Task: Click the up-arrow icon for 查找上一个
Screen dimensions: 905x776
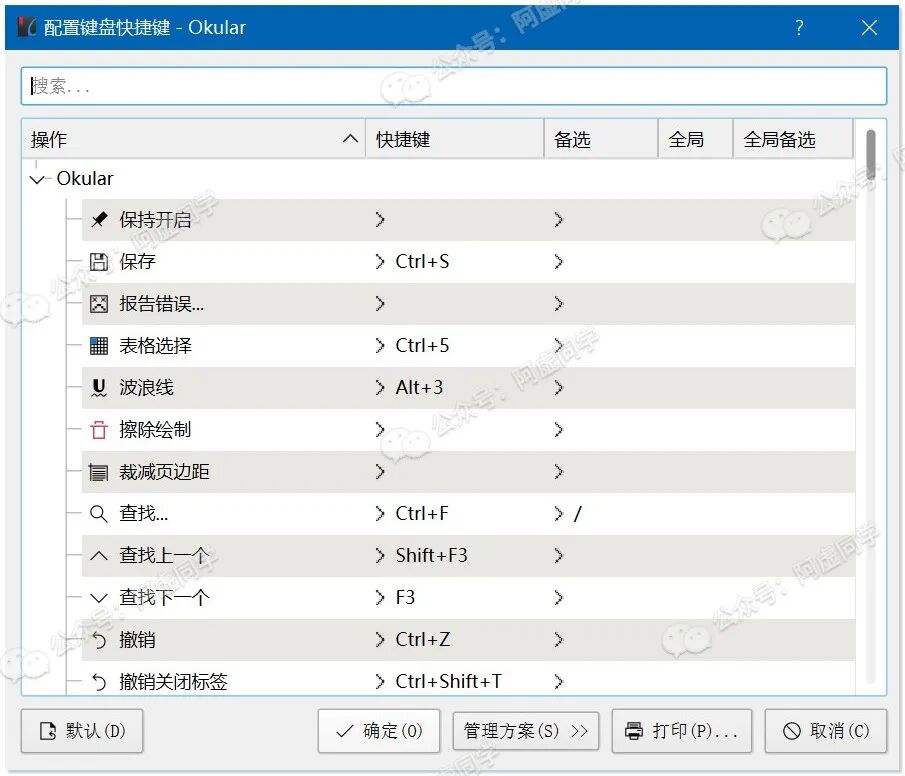Action: 99,555
